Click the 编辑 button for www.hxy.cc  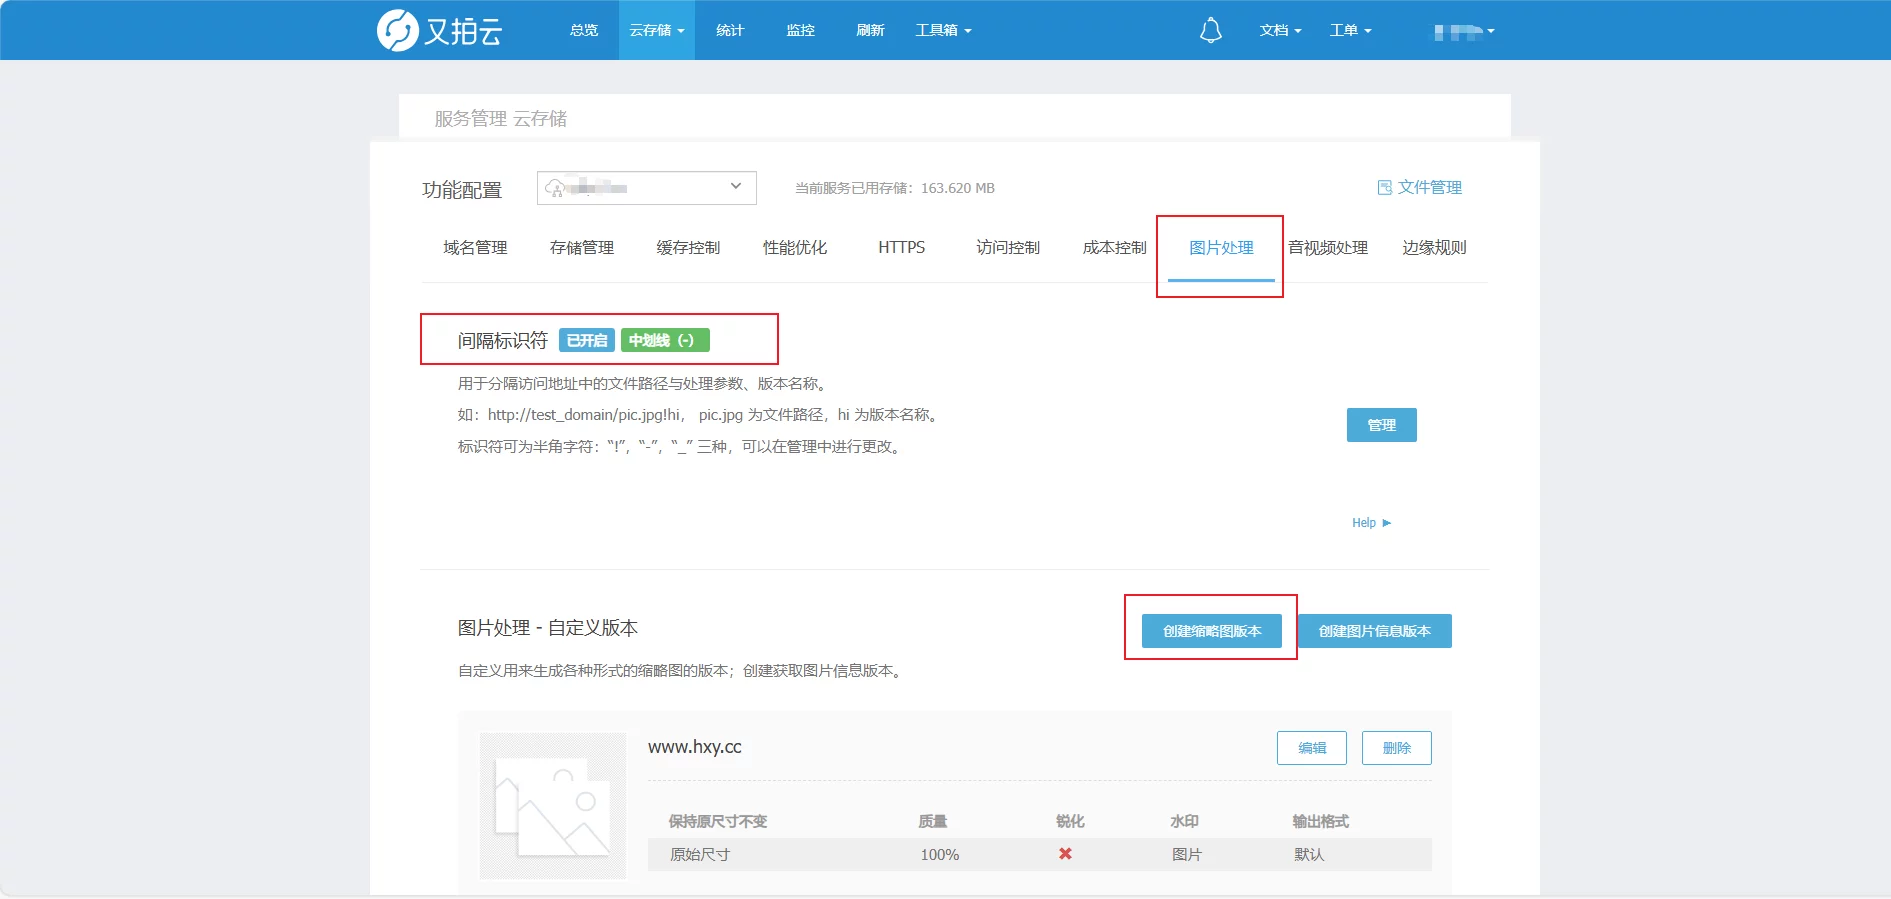[1311, 748]
